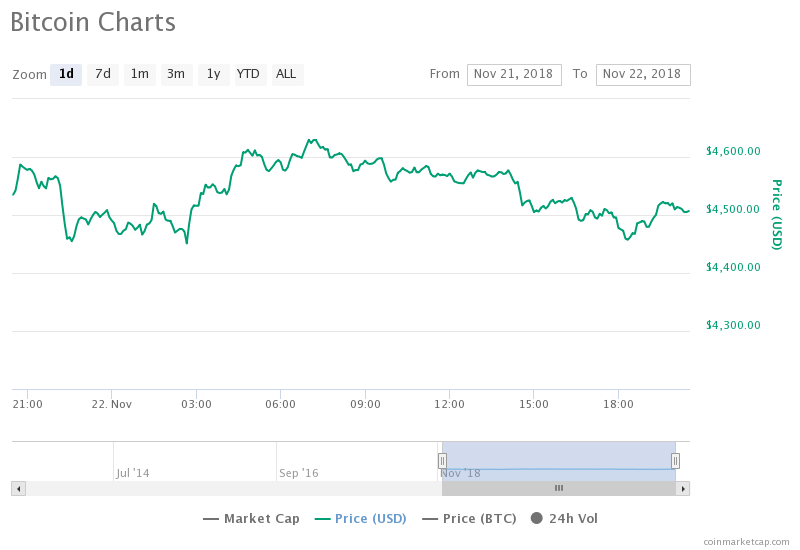The width and height of the screenshot is (800, 550).
Task: Open the coinmarketcap.com credit link
Action: pyautogui.click(x=746, y=542)
